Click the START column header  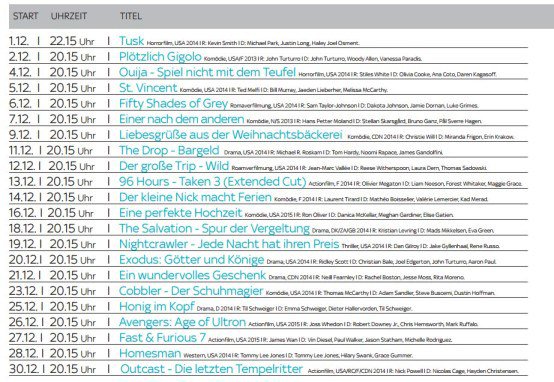pyautogui.click(x=25, y=16)
